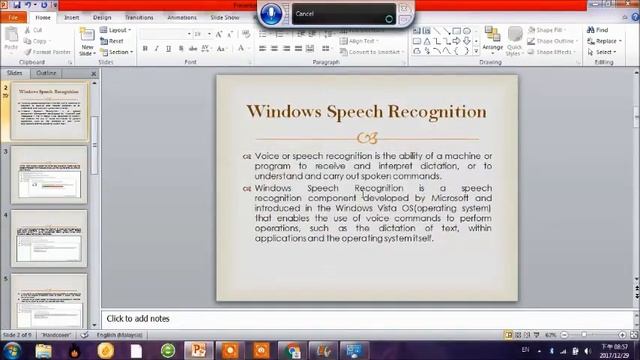The image size is (640, 360).
Task: Click the Paste button in Clipboard
Action: [11, 39]
